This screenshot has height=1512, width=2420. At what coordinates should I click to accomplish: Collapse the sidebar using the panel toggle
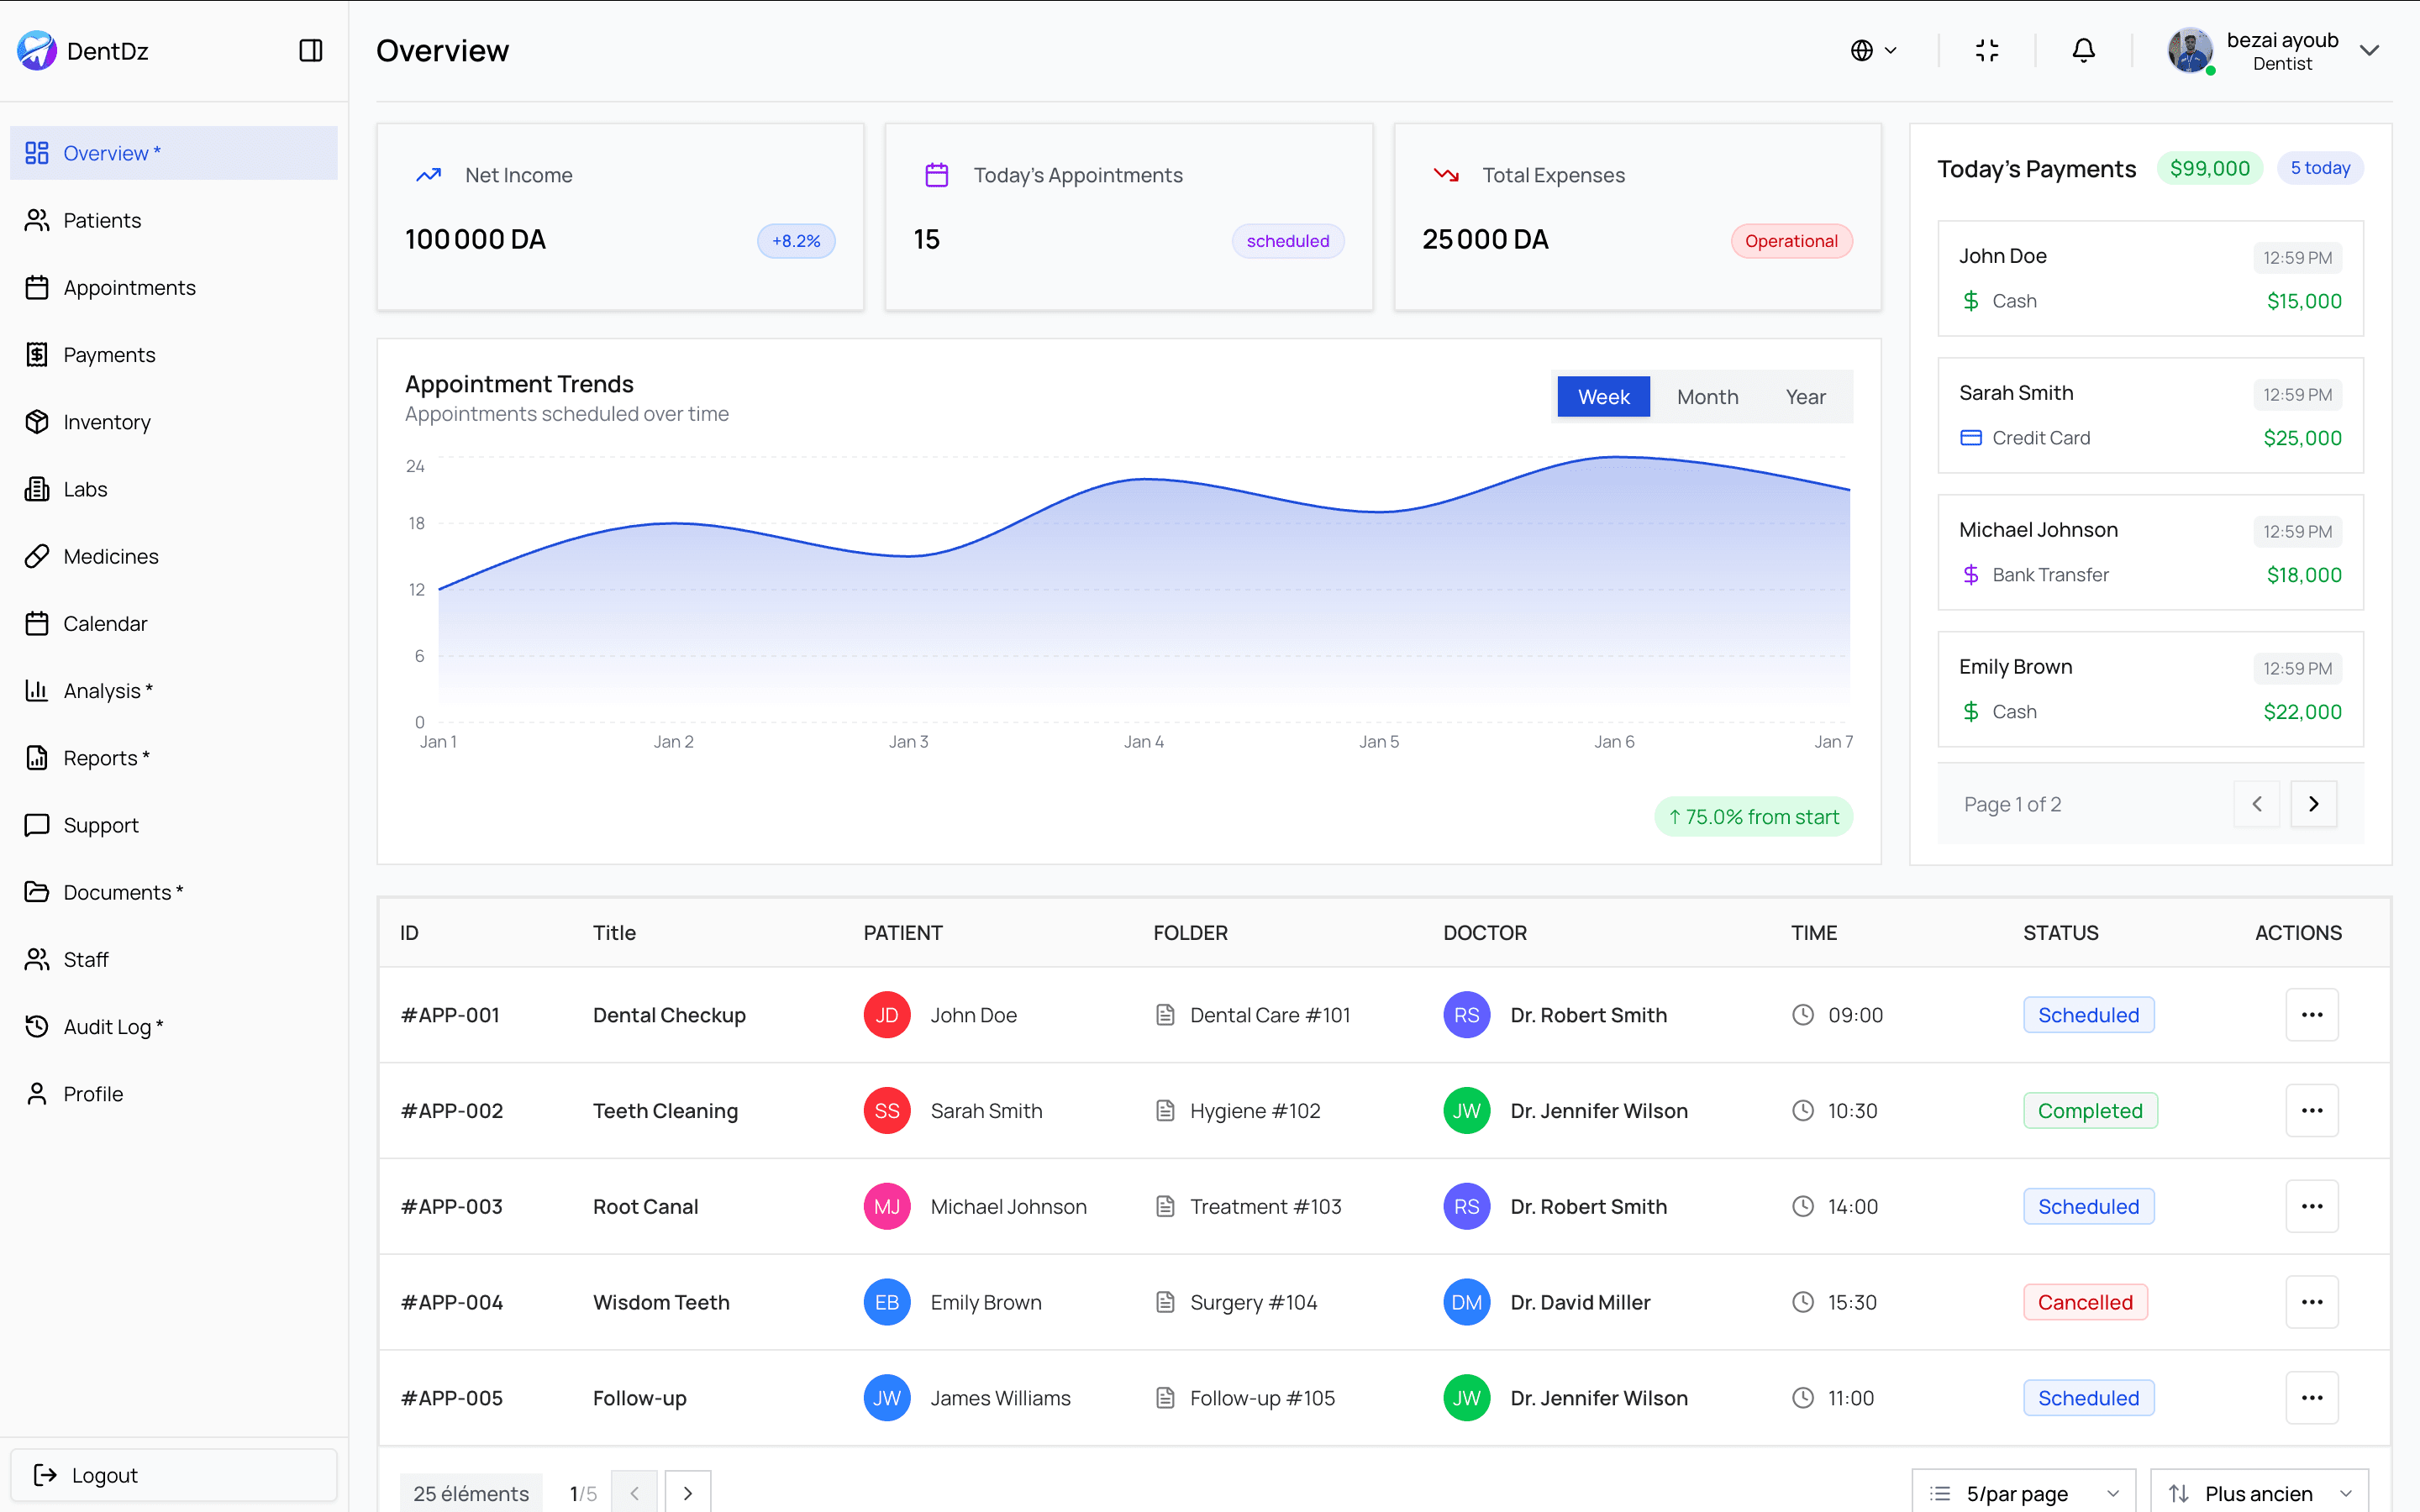click(310, 50)
